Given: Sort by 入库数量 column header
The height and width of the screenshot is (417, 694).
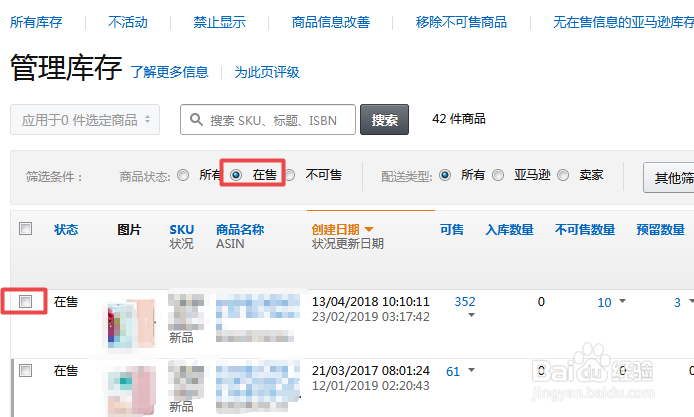Looking at the screenshot, I should (509, 229).
